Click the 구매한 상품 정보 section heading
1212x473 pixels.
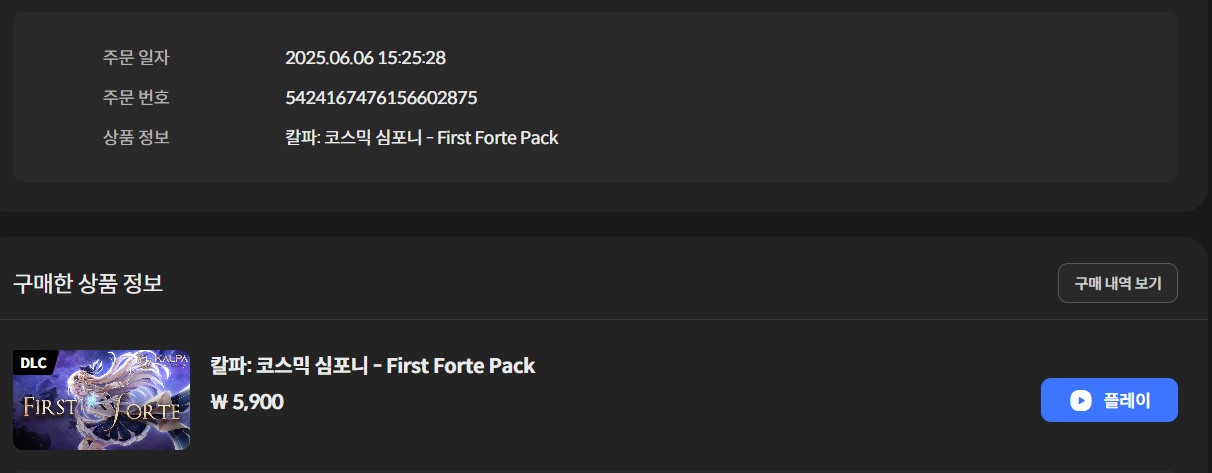click(x=88, y=283)
